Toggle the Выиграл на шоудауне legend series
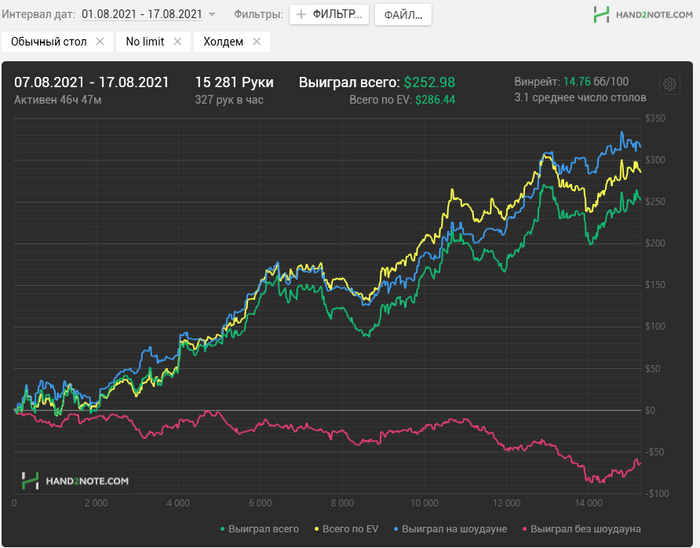Image resolution: width=700 pixels, height=548 pixels. tap(450, 529)
